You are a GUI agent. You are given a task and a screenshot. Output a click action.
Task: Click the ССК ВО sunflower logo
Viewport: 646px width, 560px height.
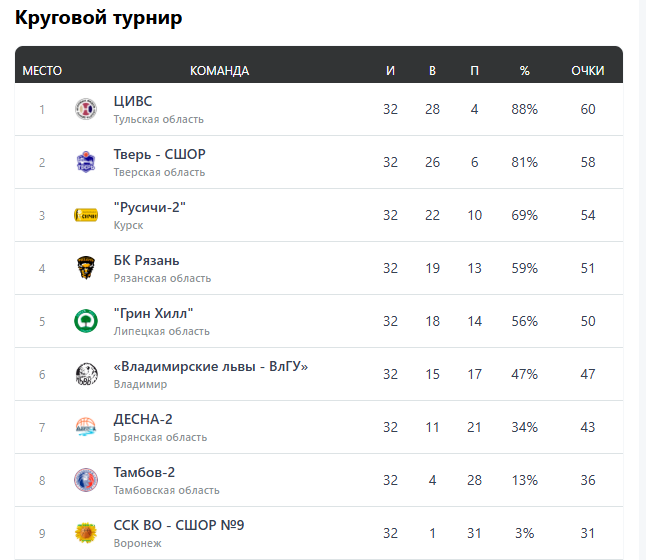pos(86,533)
